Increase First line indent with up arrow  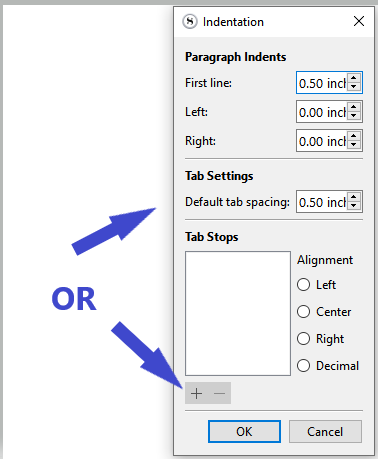(x=354, y=78)
